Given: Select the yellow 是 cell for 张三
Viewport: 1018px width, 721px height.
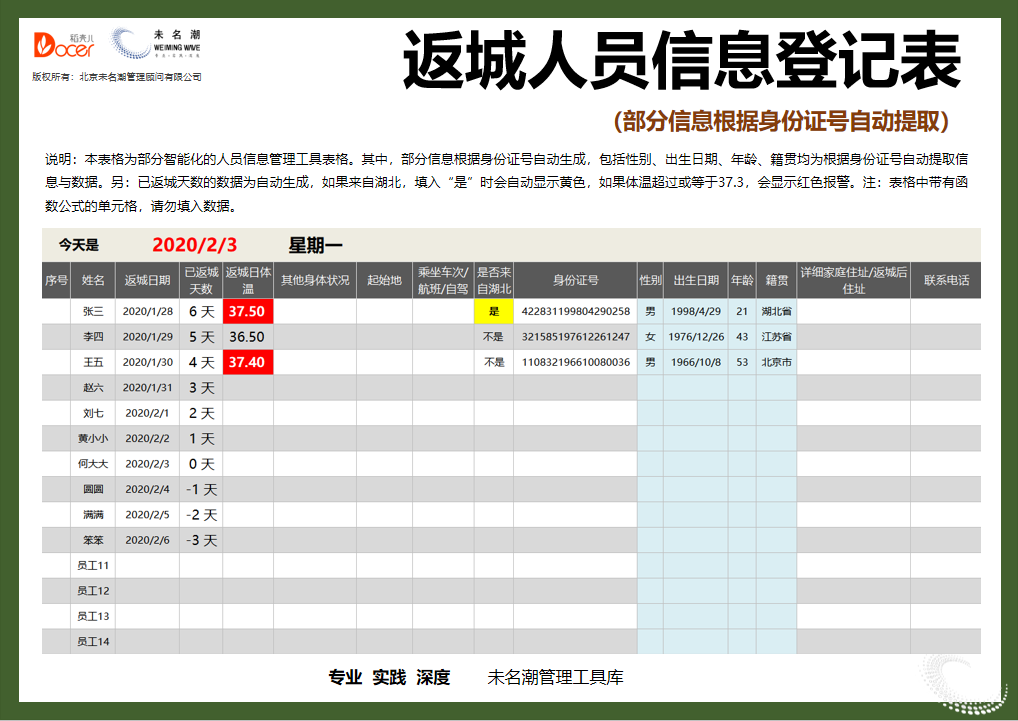Looking at the screenshot, I should (494, 311).
